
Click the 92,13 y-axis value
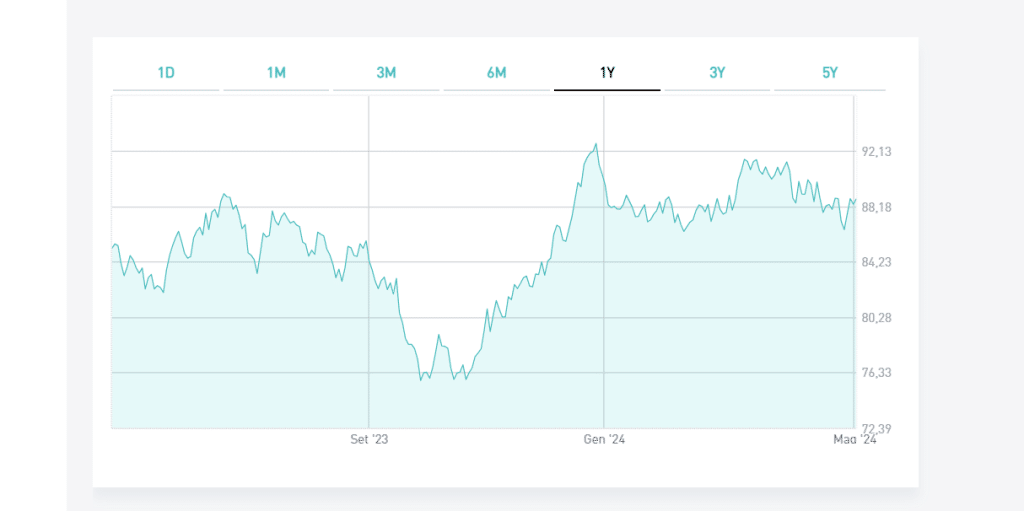pos(876,152)
